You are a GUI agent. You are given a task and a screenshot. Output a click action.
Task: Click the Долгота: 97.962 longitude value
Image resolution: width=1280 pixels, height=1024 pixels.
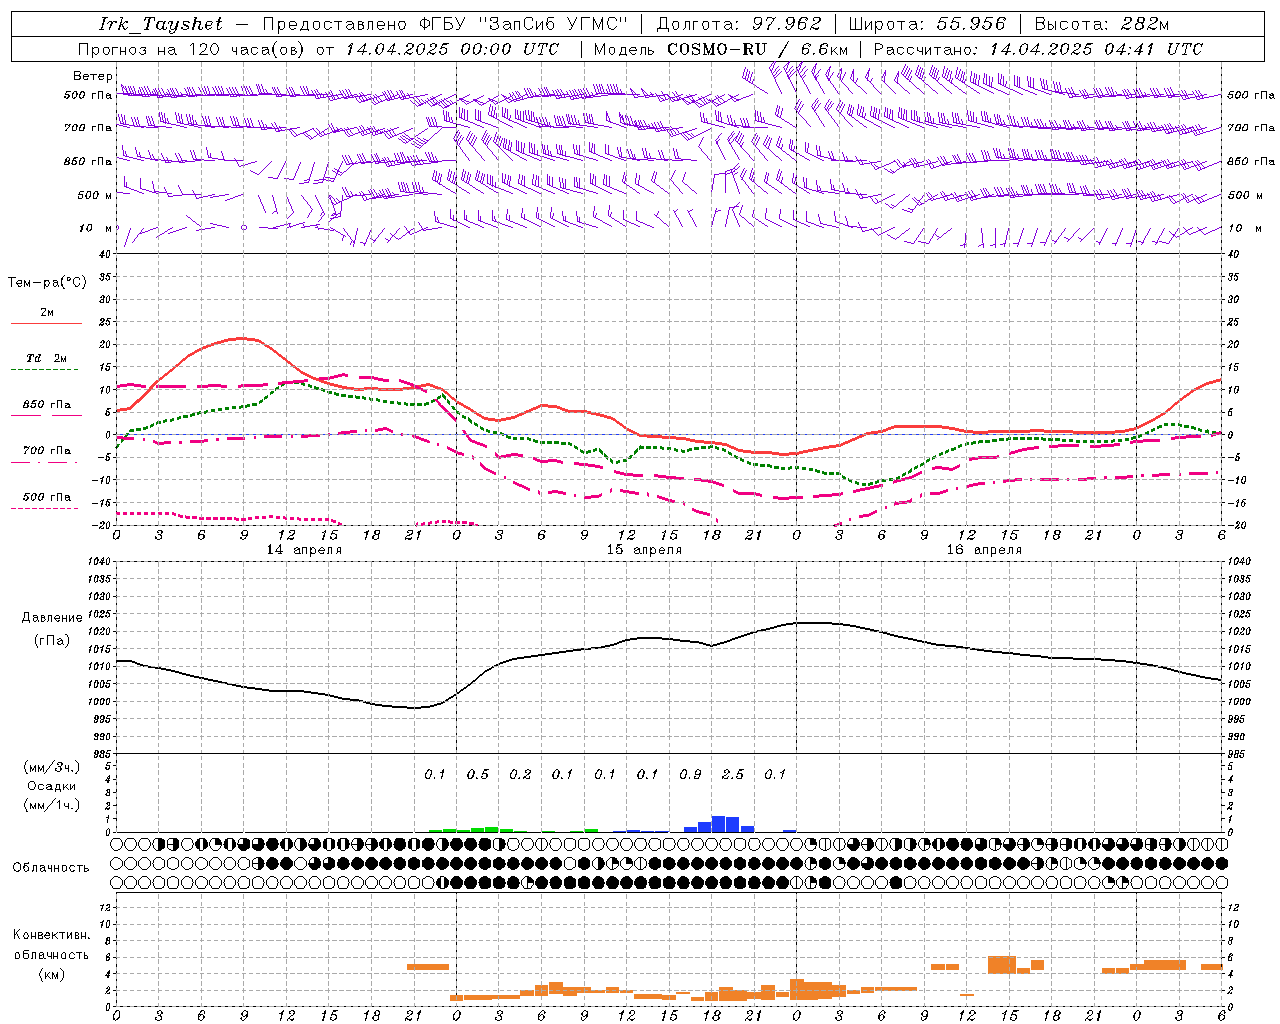[738, 24]
